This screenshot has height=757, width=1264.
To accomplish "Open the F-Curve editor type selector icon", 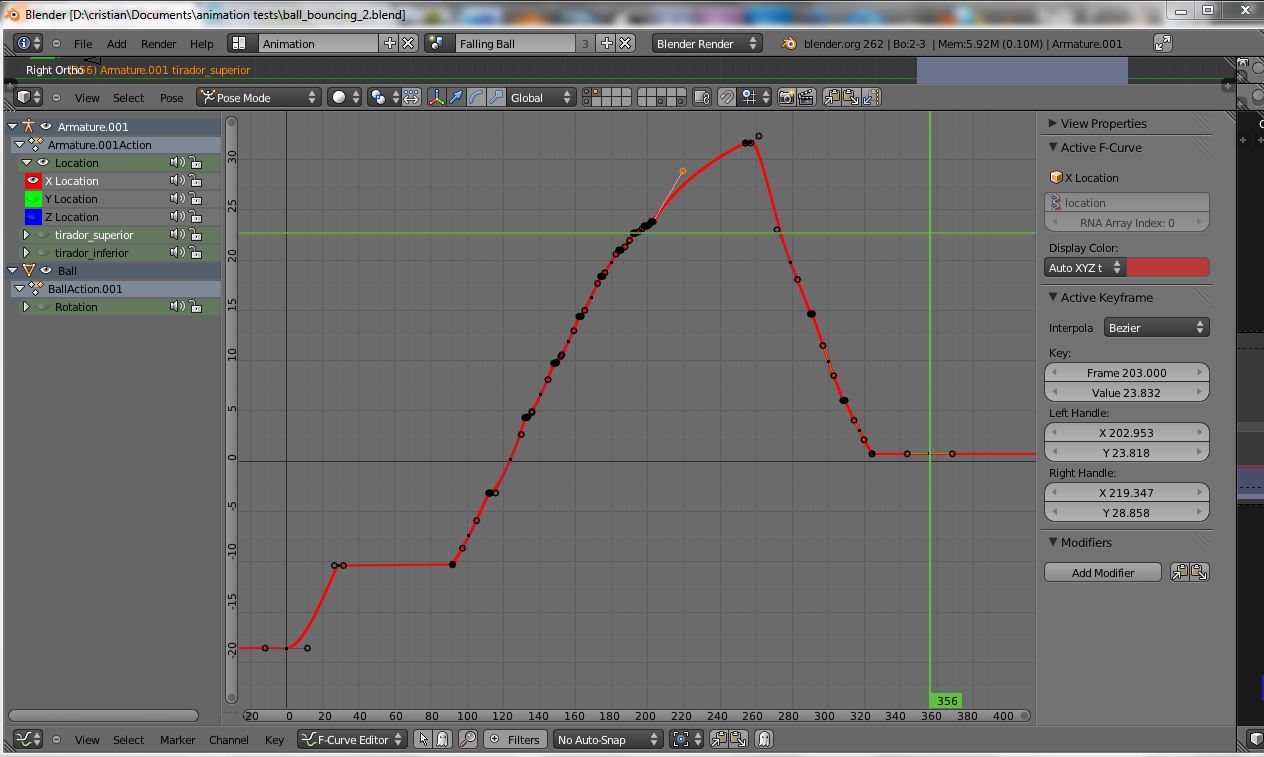I will tap(29, 739).
